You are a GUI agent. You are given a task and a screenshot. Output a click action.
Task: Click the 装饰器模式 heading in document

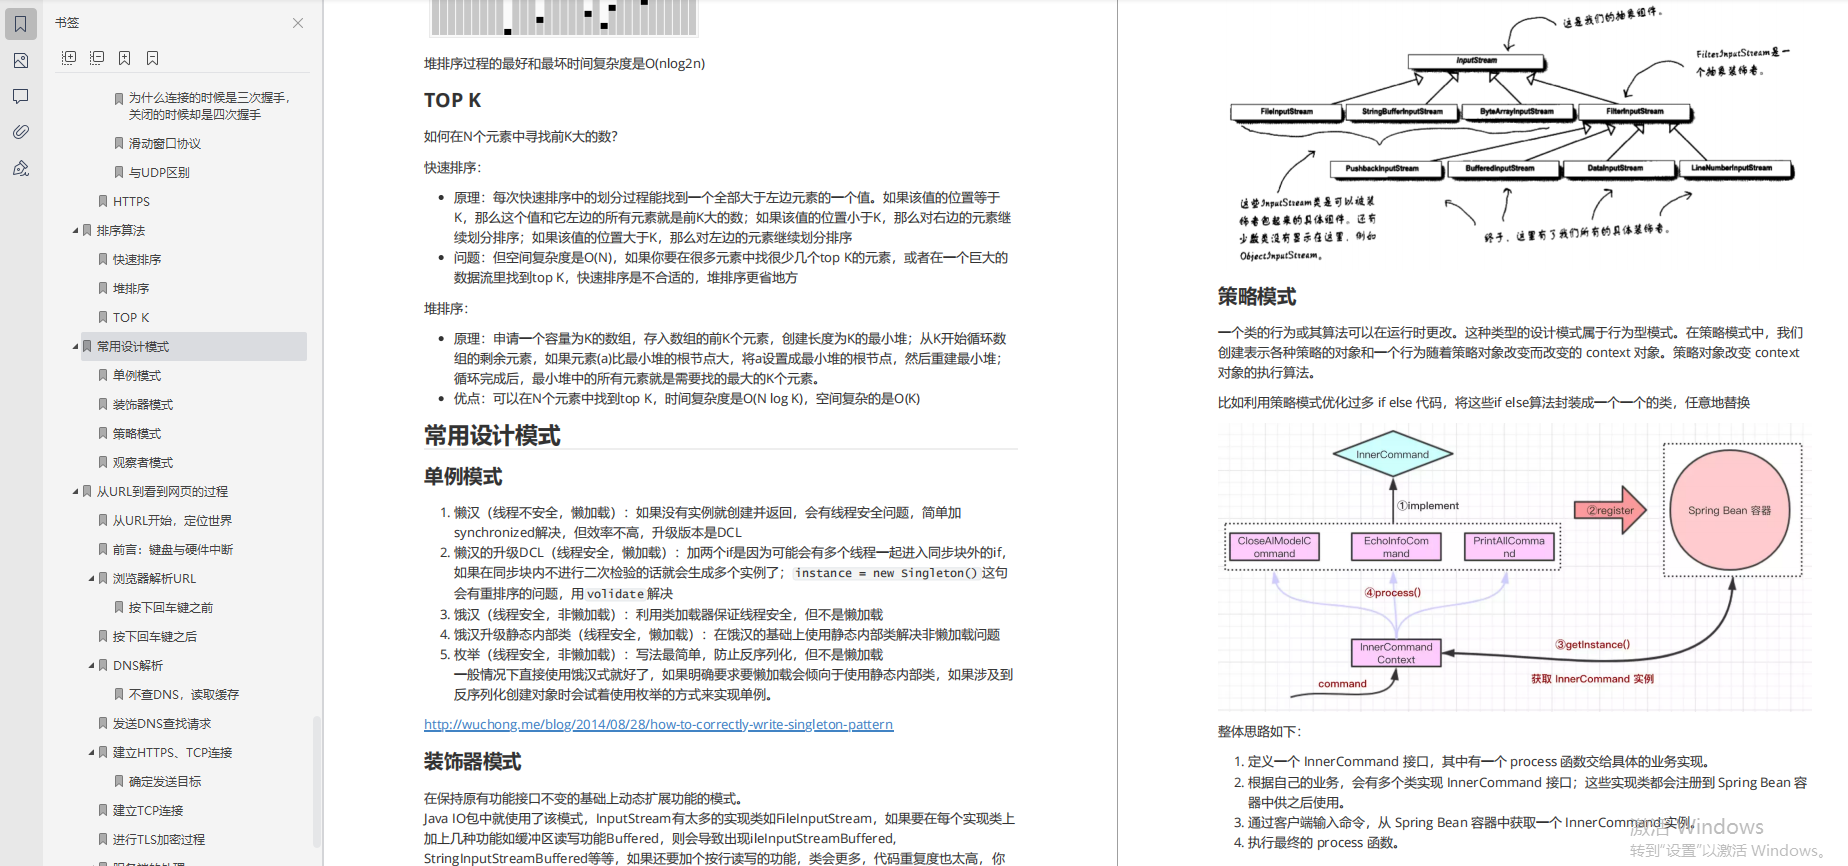pos(473,762)
